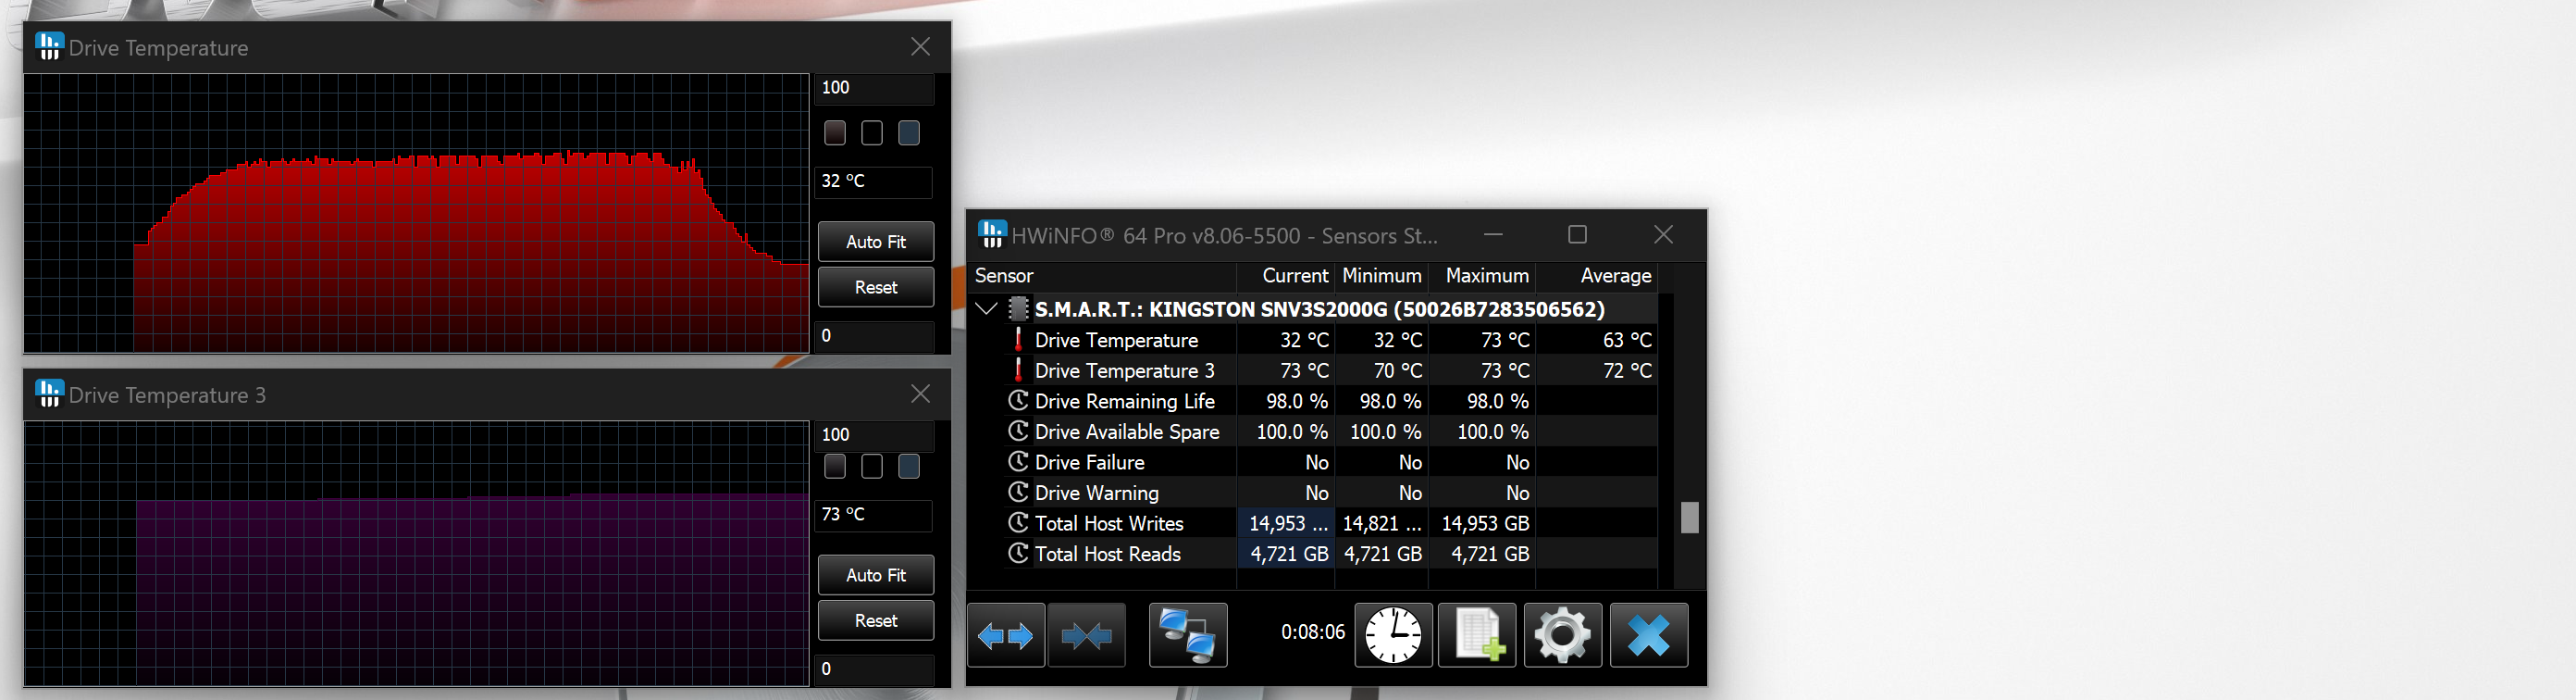This screenshot has width=2576, height=700.
Task: Pick the black middle swatch in Drive Temperature 3 window
Action: pos(872,466)
